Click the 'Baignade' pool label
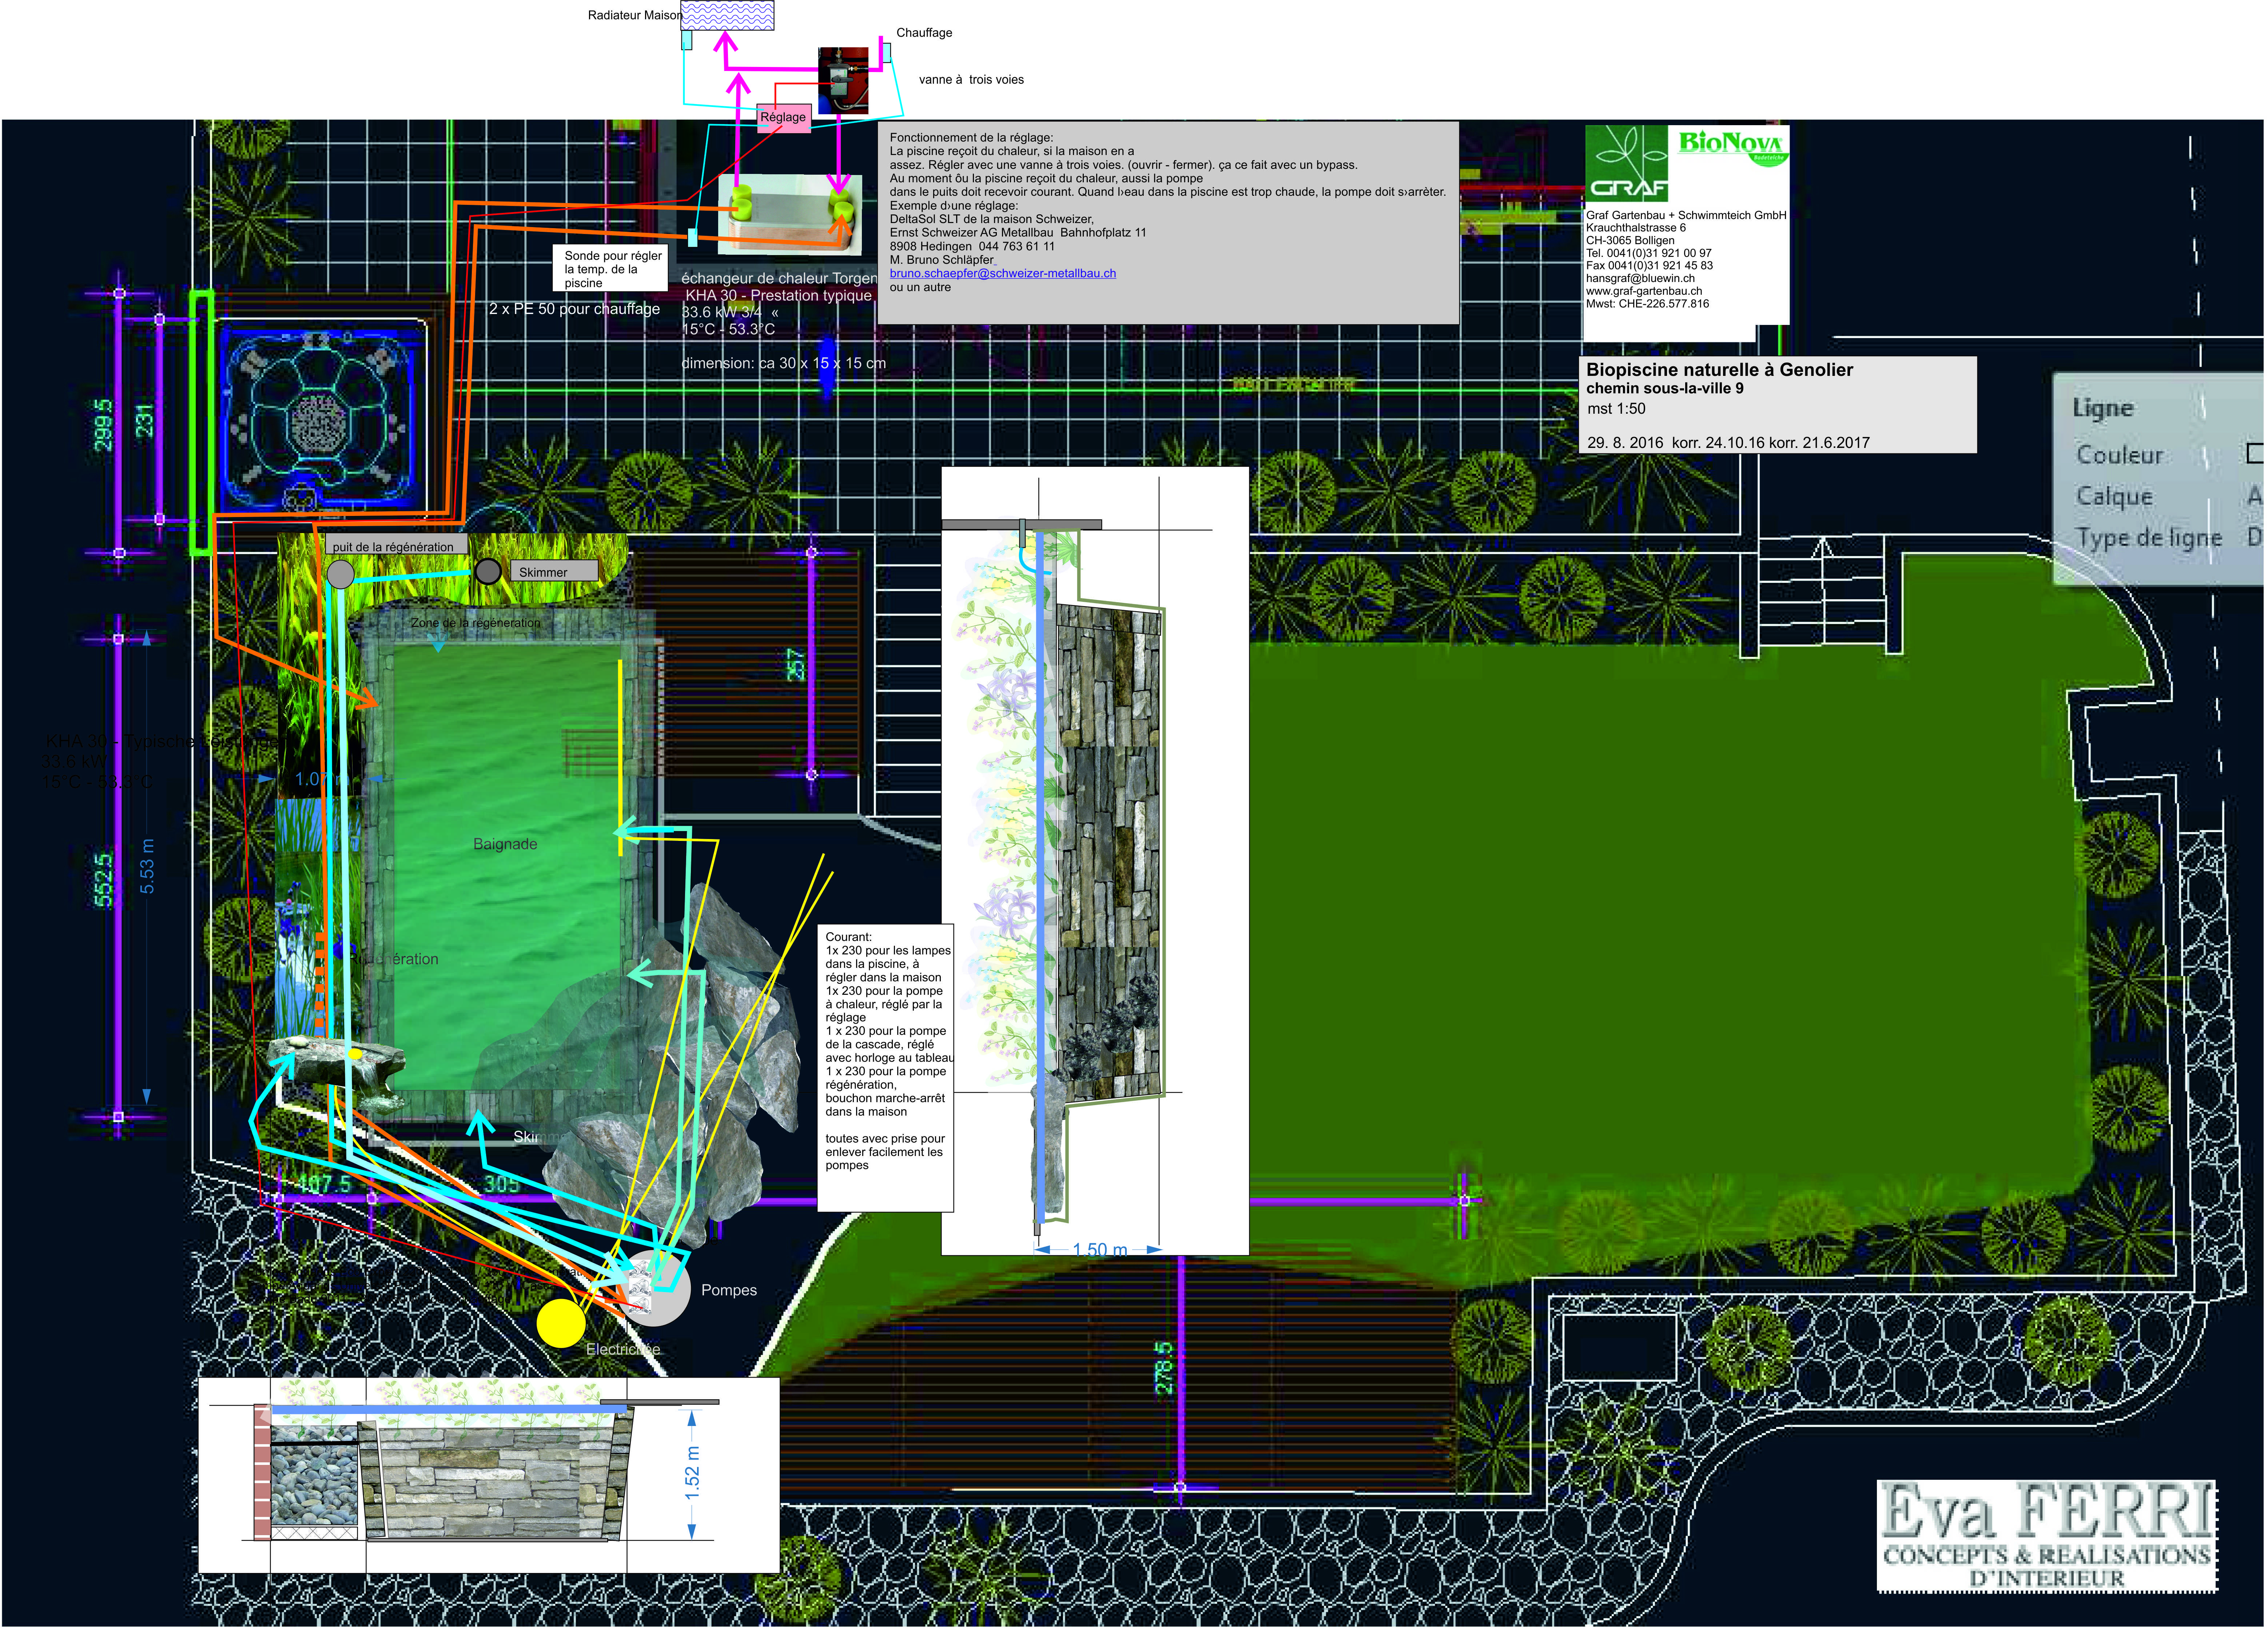 tap(505, 844)
